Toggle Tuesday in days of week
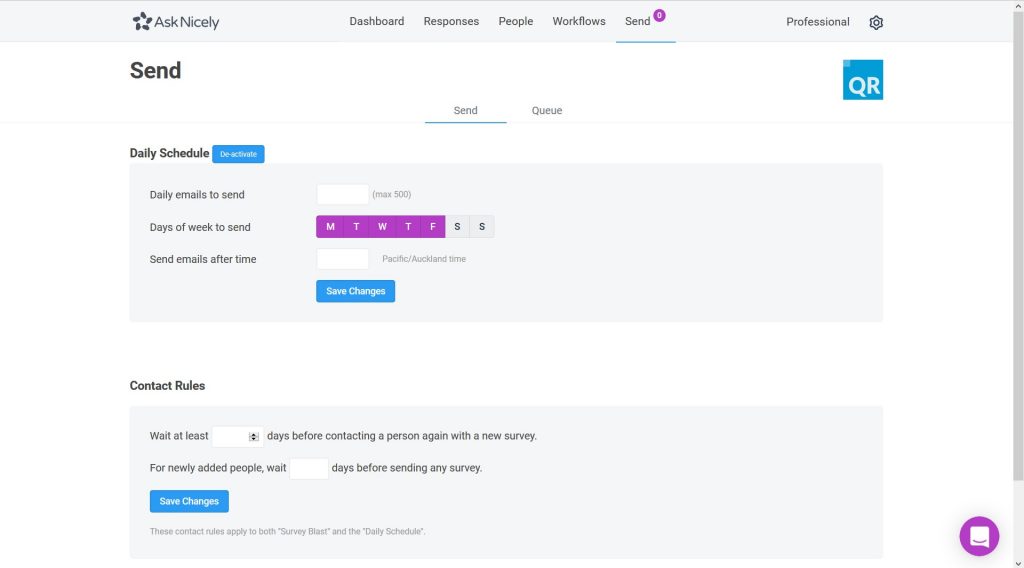This screenshot has width=1024, height=568. point(356,227)
